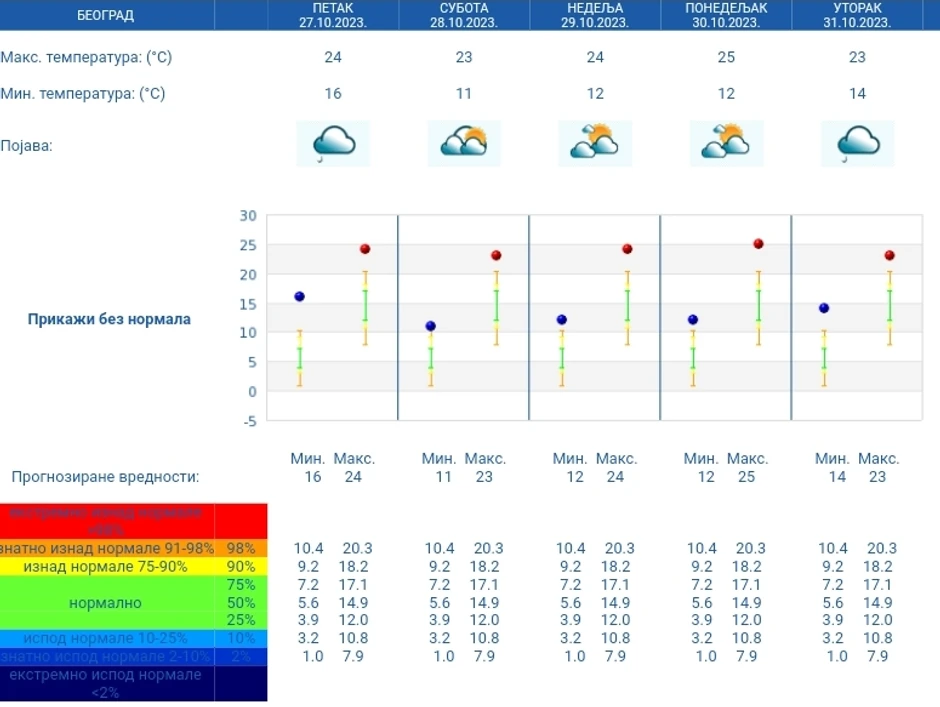This screenshot has width=940, height=707.
Task: Click Monday's partly cloudy weather icon
Action: pos(726,143)
